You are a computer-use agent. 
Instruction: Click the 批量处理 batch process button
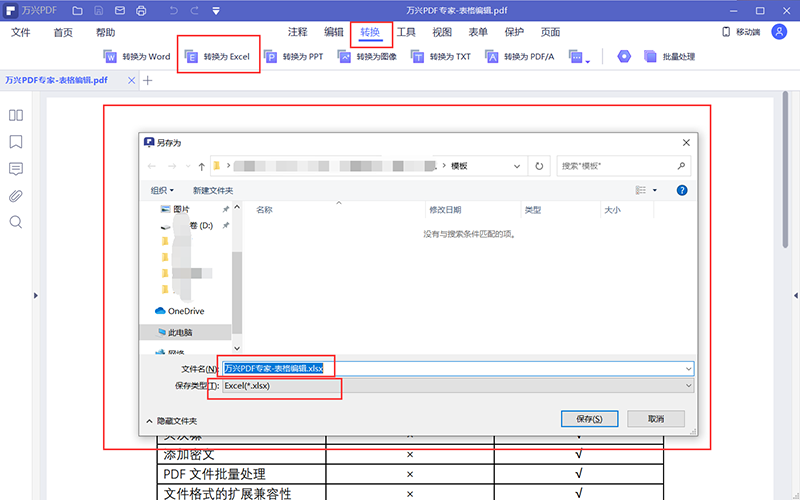(669, 57)
